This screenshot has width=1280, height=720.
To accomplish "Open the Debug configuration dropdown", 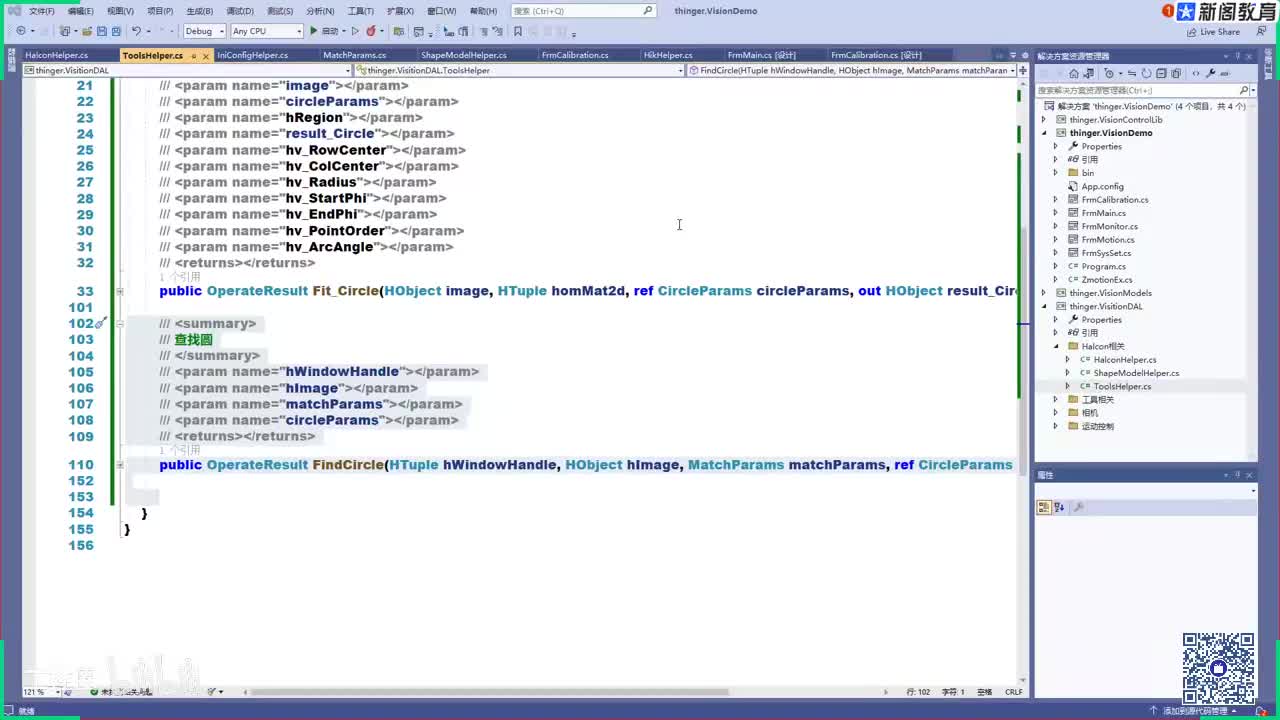I will [x=222, y=31].
